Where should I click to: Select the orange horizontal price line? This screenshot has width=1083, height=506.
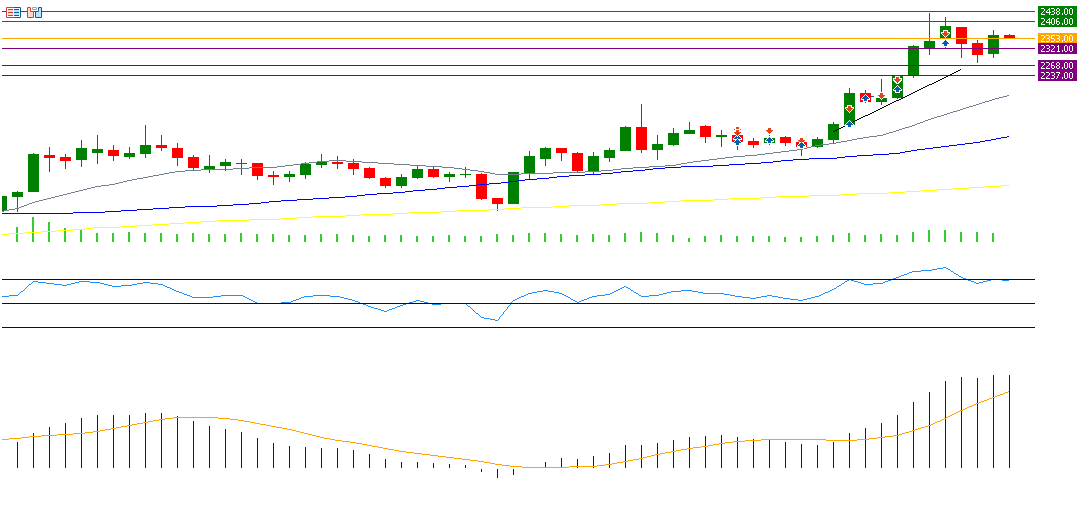click(x=500, y=38)
